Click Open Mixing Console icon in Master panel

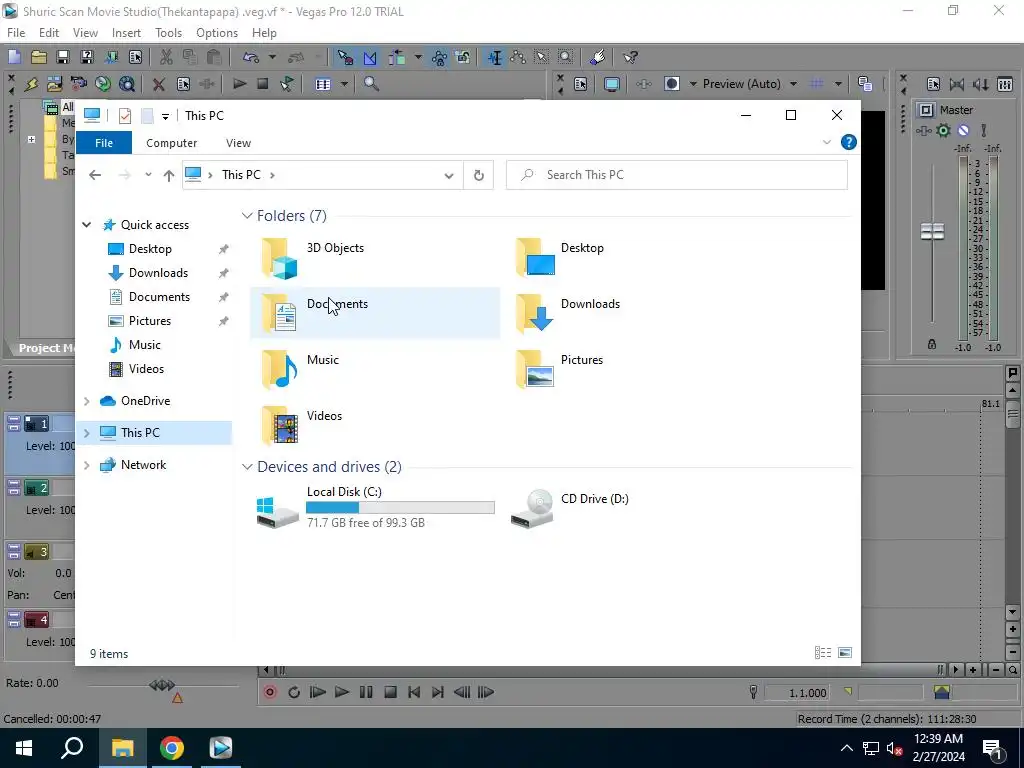pyautogui.click(x=1005, y=84)
